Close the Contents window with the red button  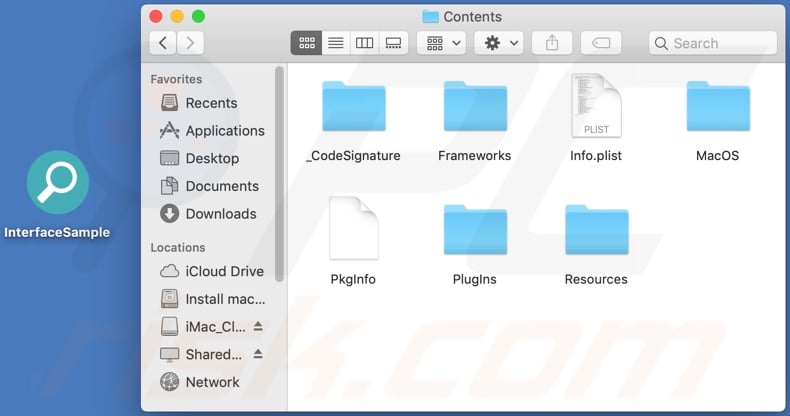point(156,17)
